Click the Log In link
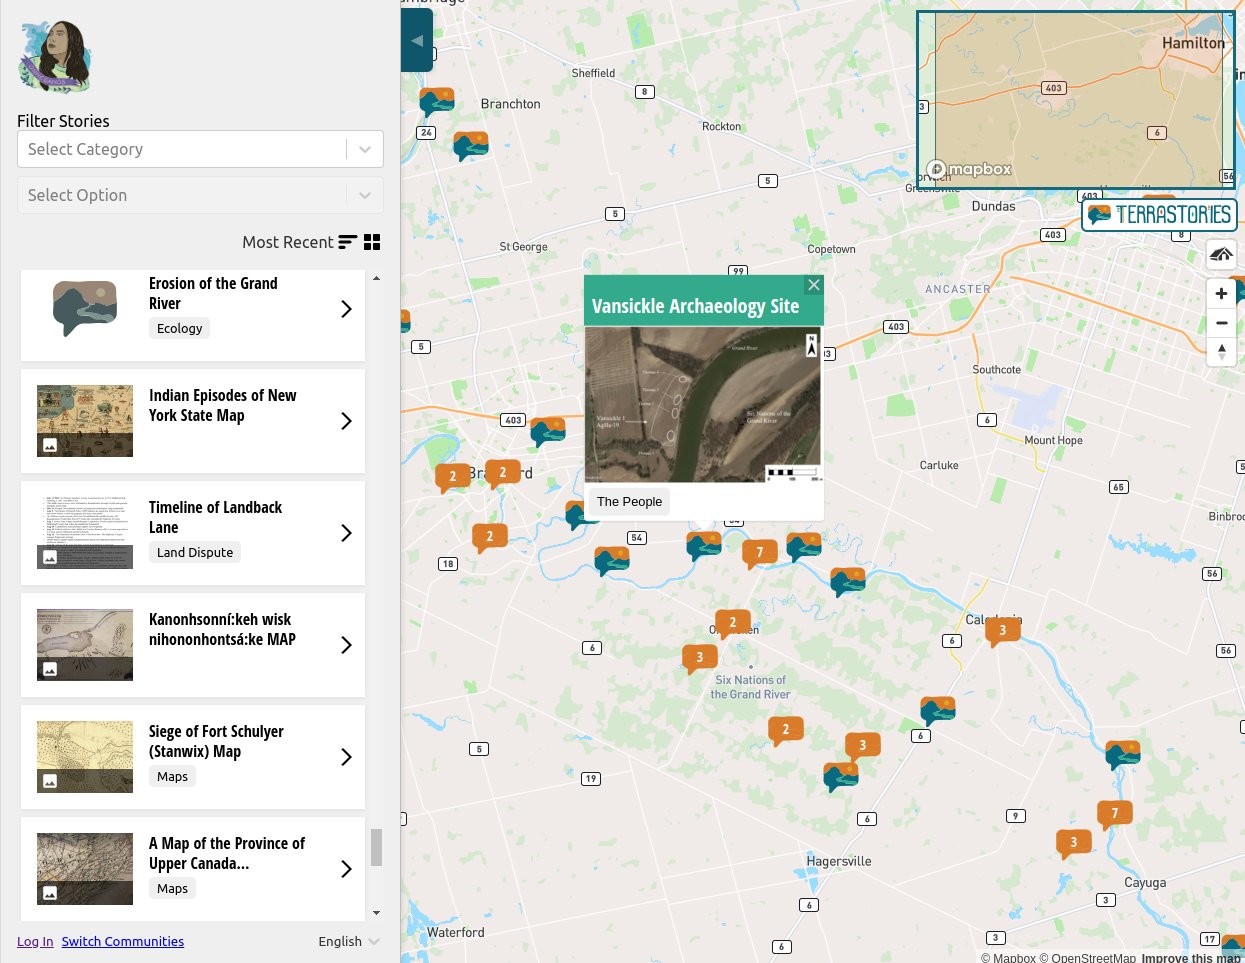1245x963 pixels. click(x=35, y=941)
